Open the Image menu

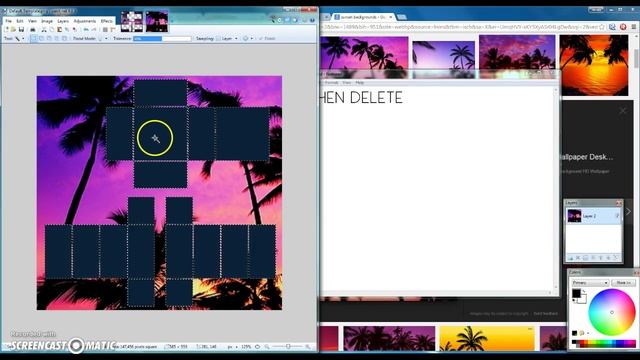point(47,21)
